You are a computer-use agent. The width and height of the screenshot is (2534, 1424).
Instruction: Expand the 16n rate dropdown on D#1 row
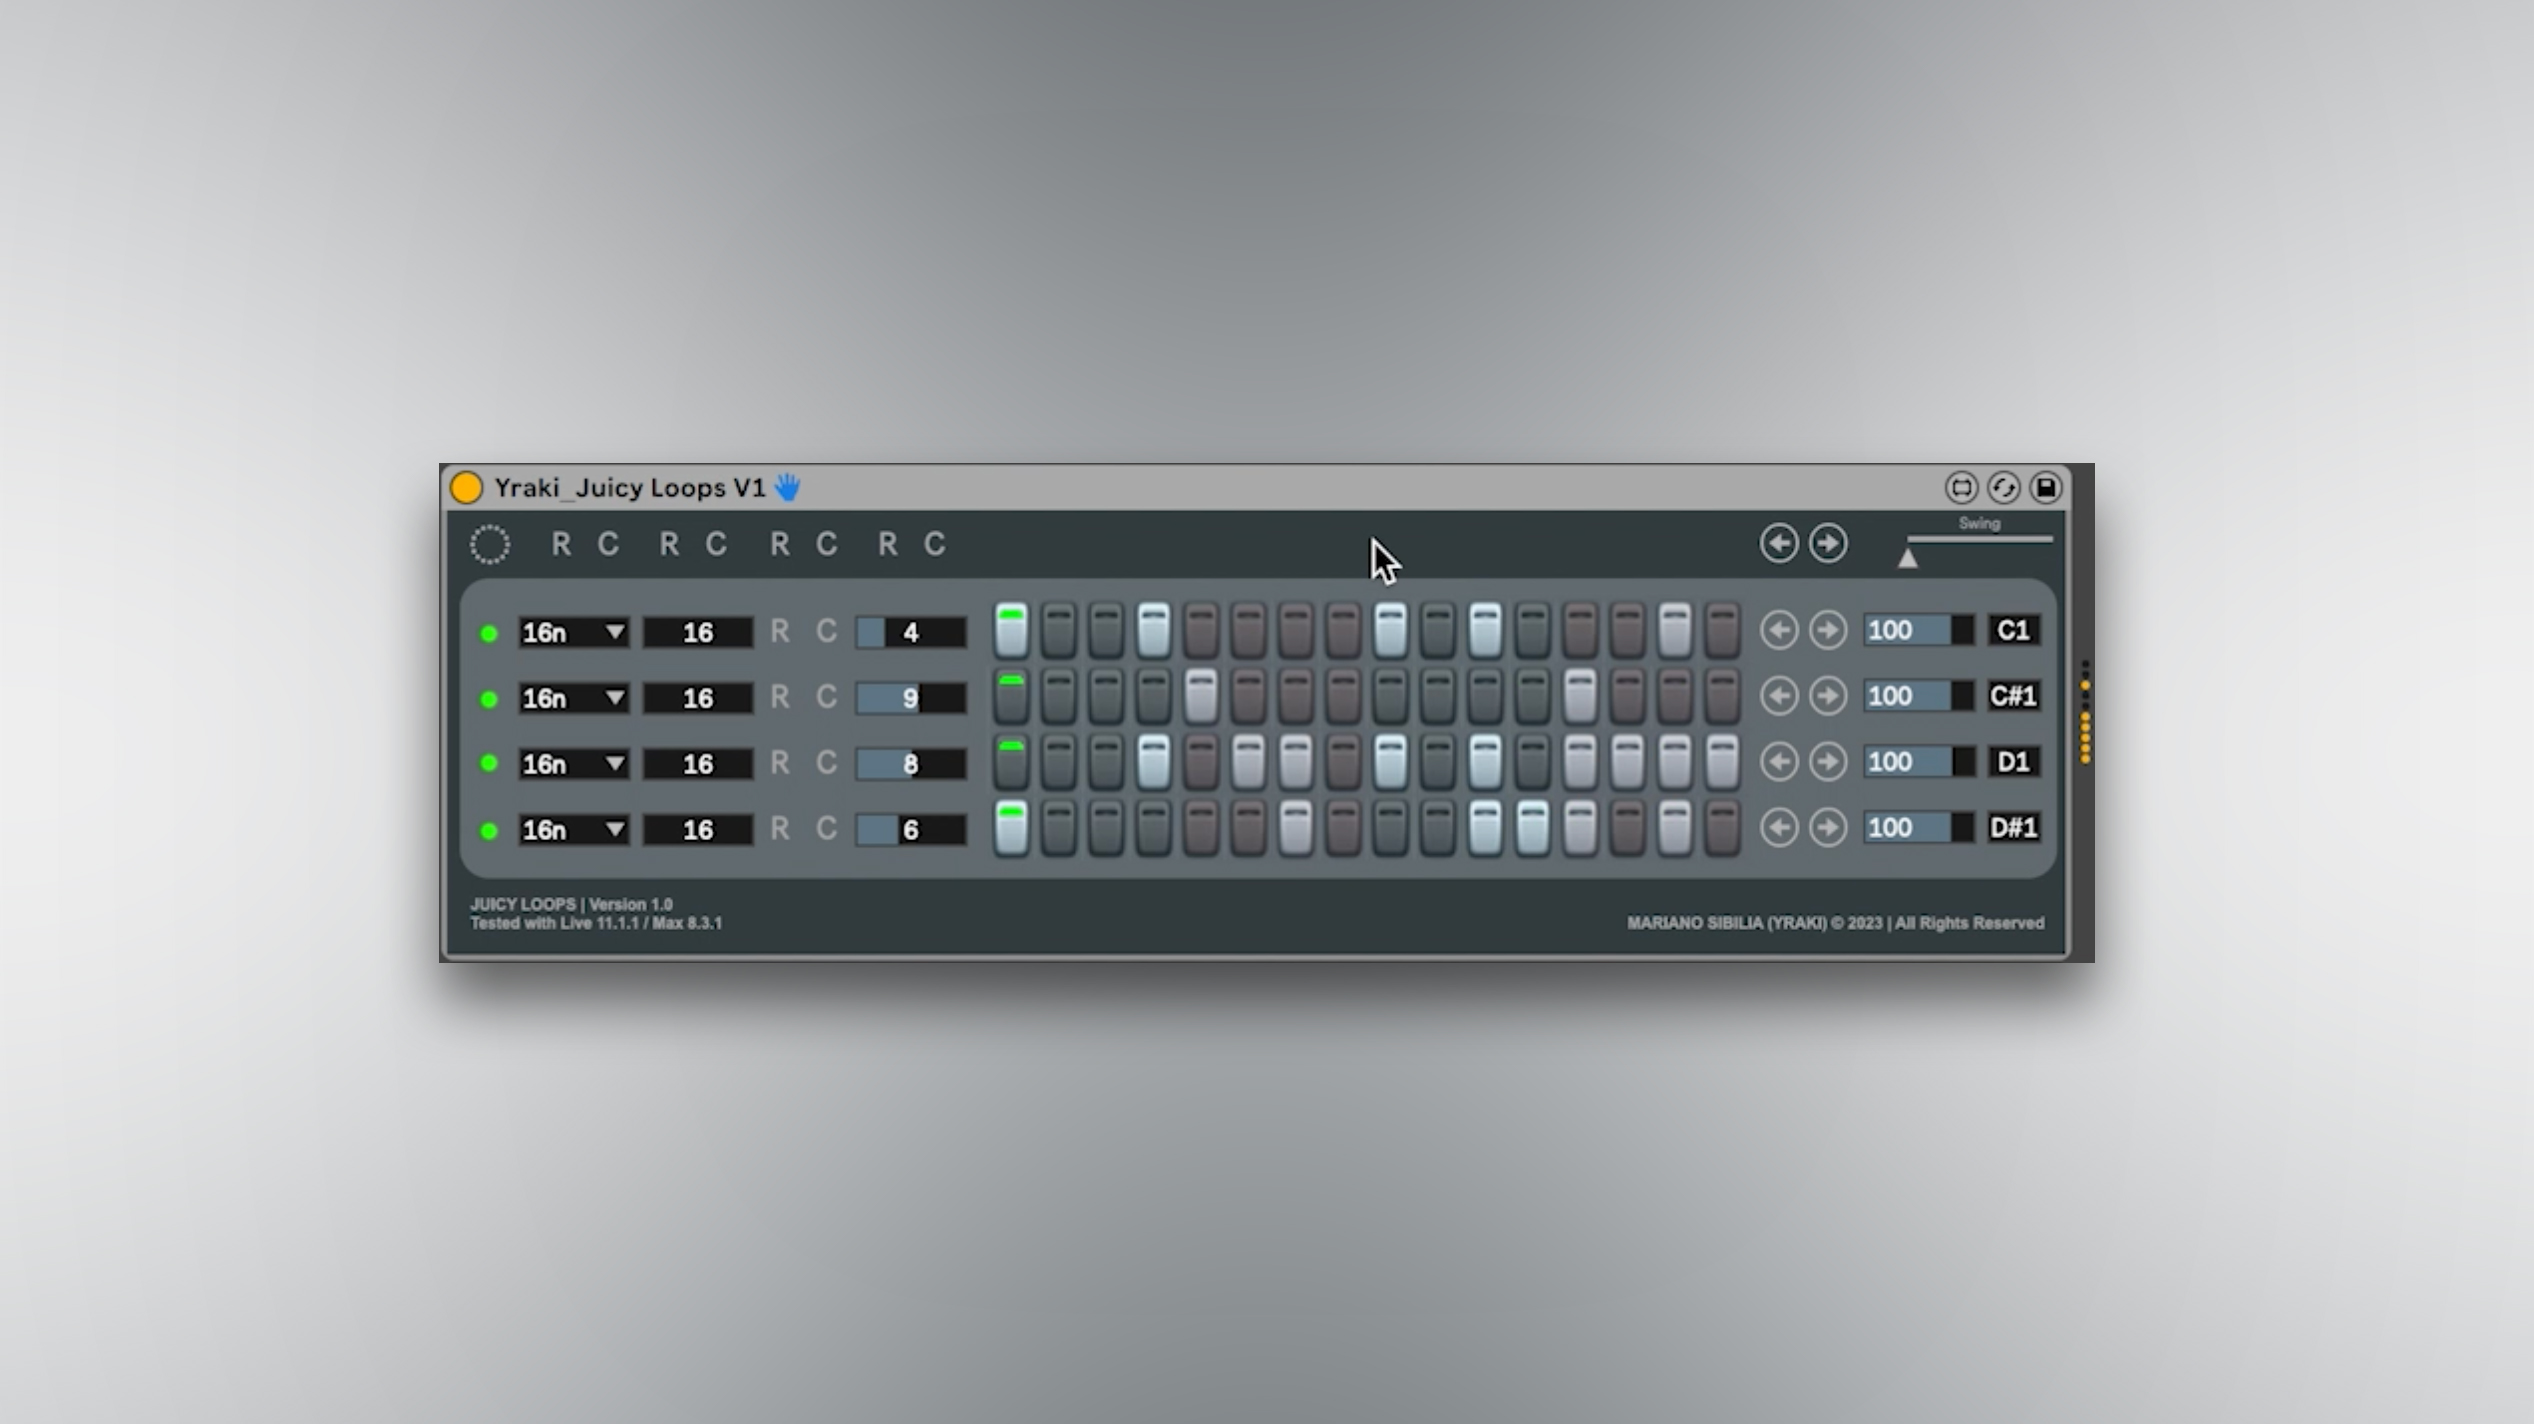pos(573,829)
